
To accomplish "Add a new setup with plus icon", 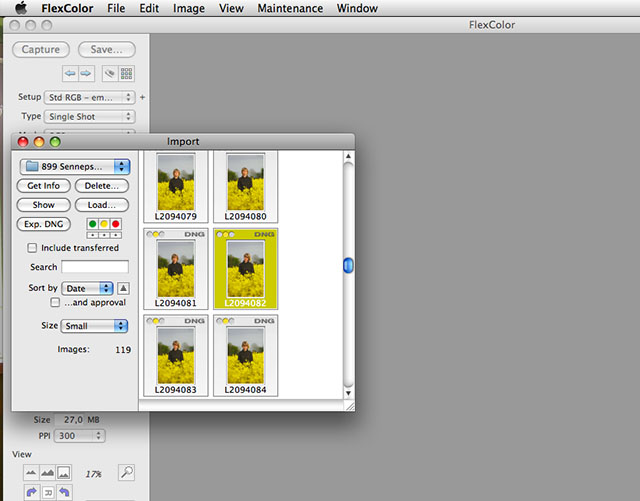I will 142,97.
